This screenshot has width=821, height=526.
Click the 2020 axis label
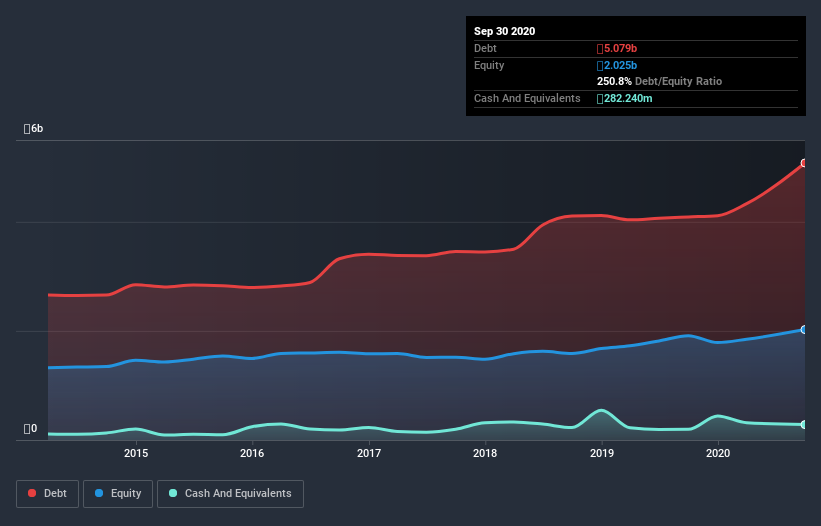click(718, 453)
